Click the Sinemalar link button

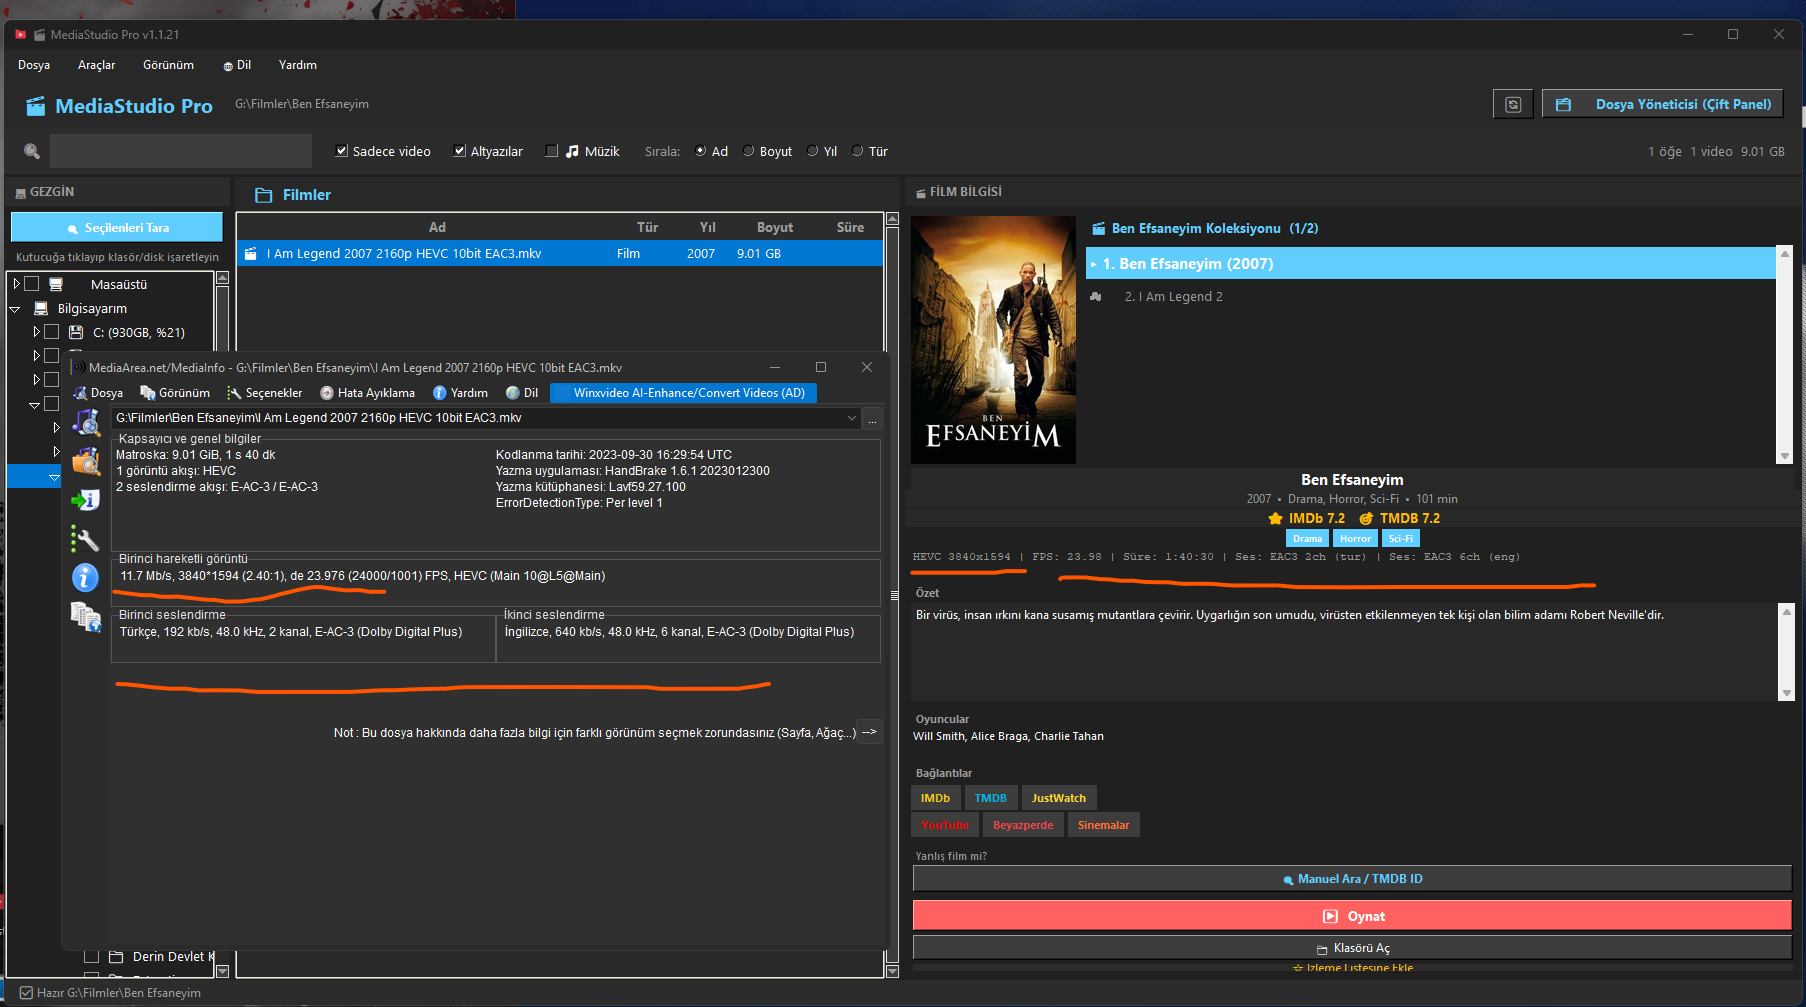(1104, 825)
